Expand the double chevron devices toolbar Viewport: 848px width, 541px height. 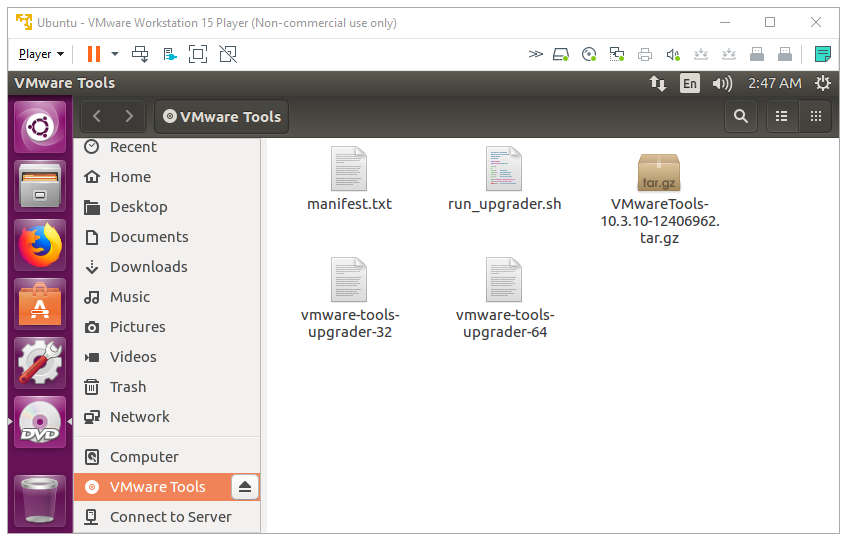point(535,54)
